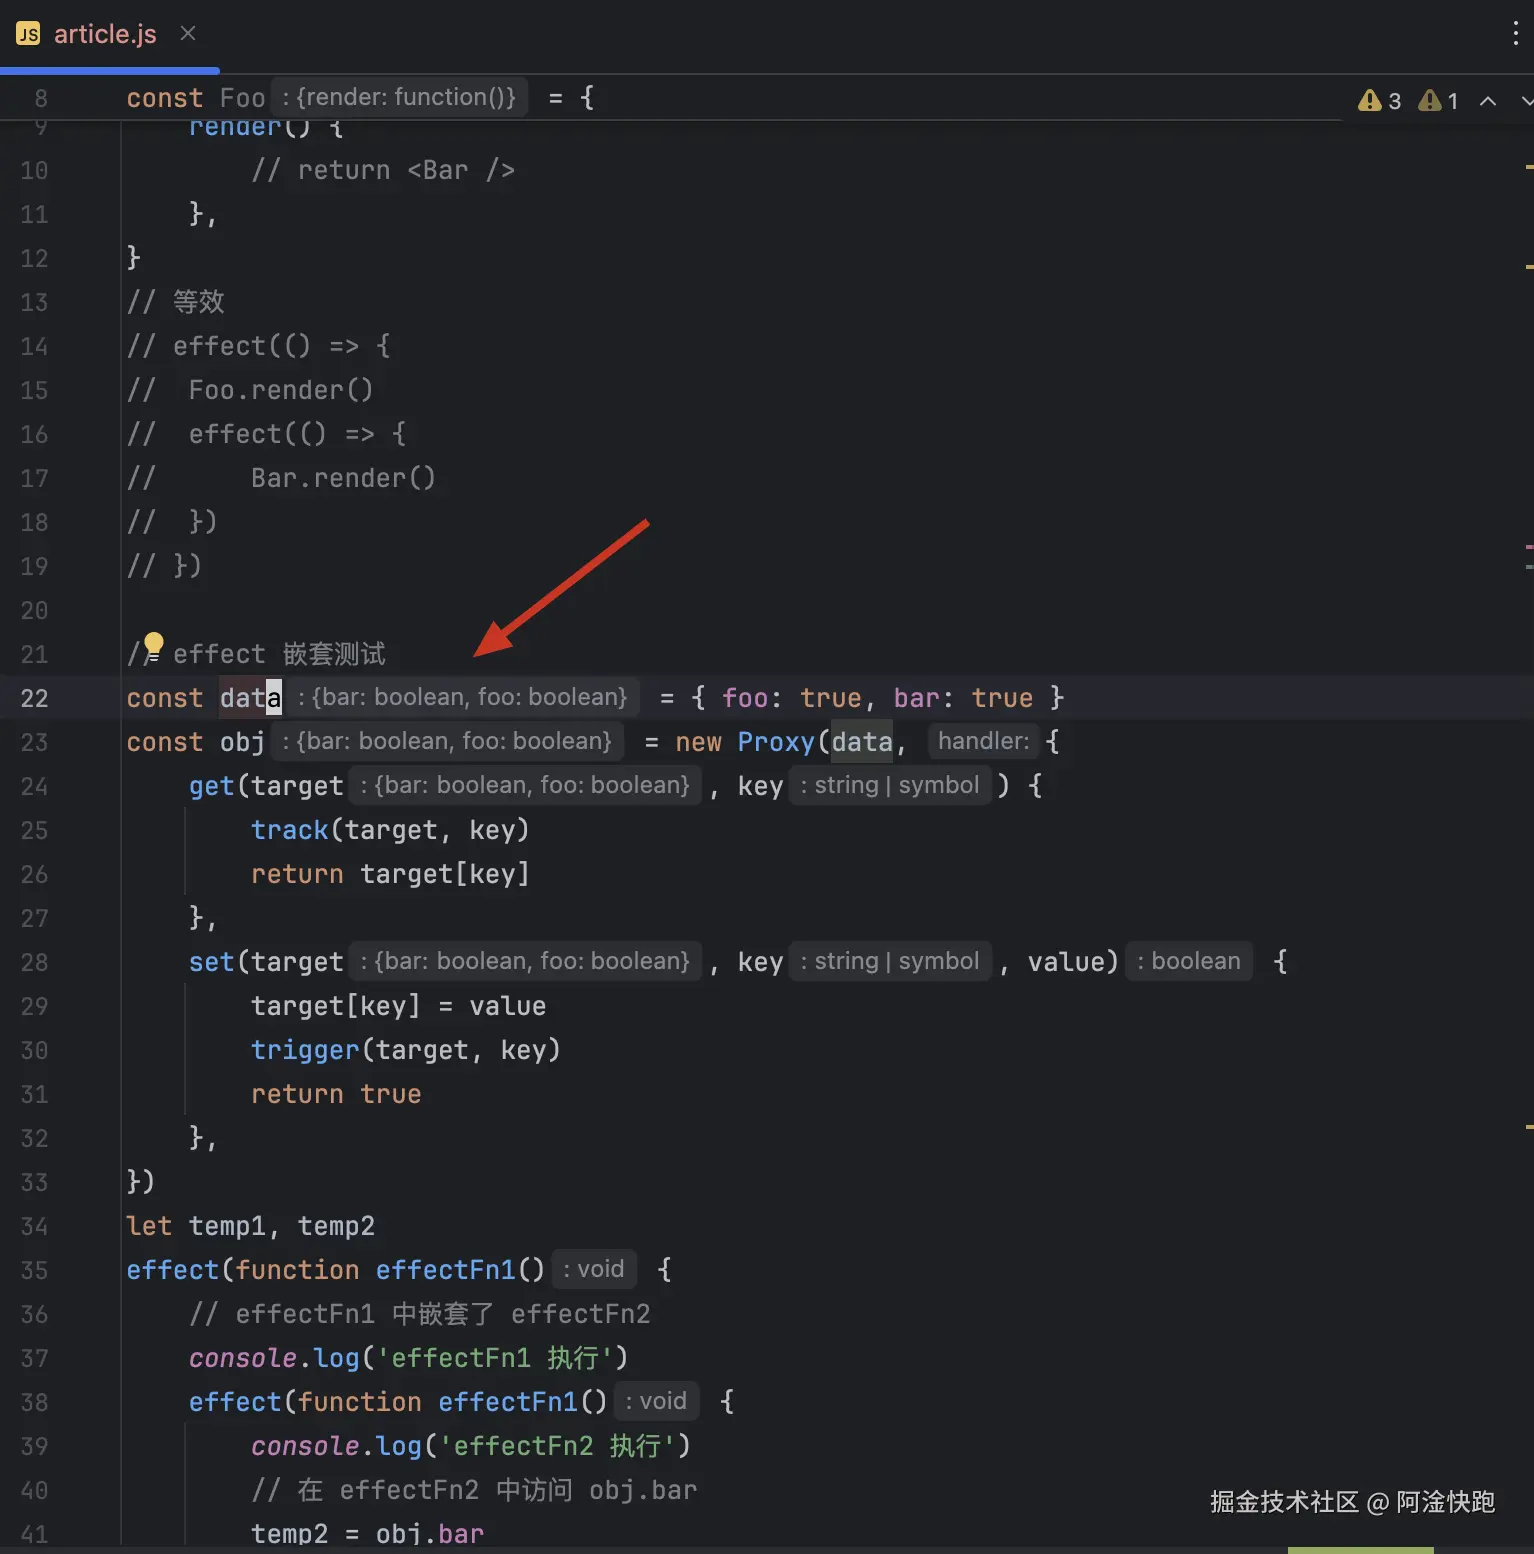
Task: Click 'trigger' function call on line 30
Action: [x=305, y=1050]
